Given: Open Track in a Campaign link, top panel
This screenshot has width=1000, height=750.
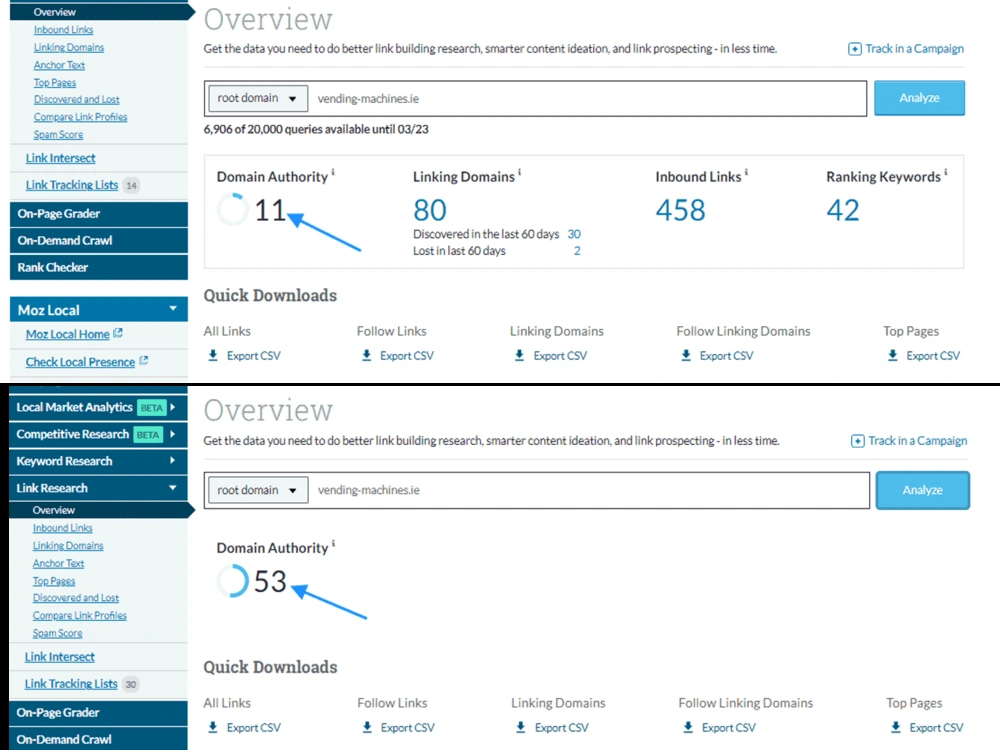Looking at the screenshot, I should tap(914, 48).
